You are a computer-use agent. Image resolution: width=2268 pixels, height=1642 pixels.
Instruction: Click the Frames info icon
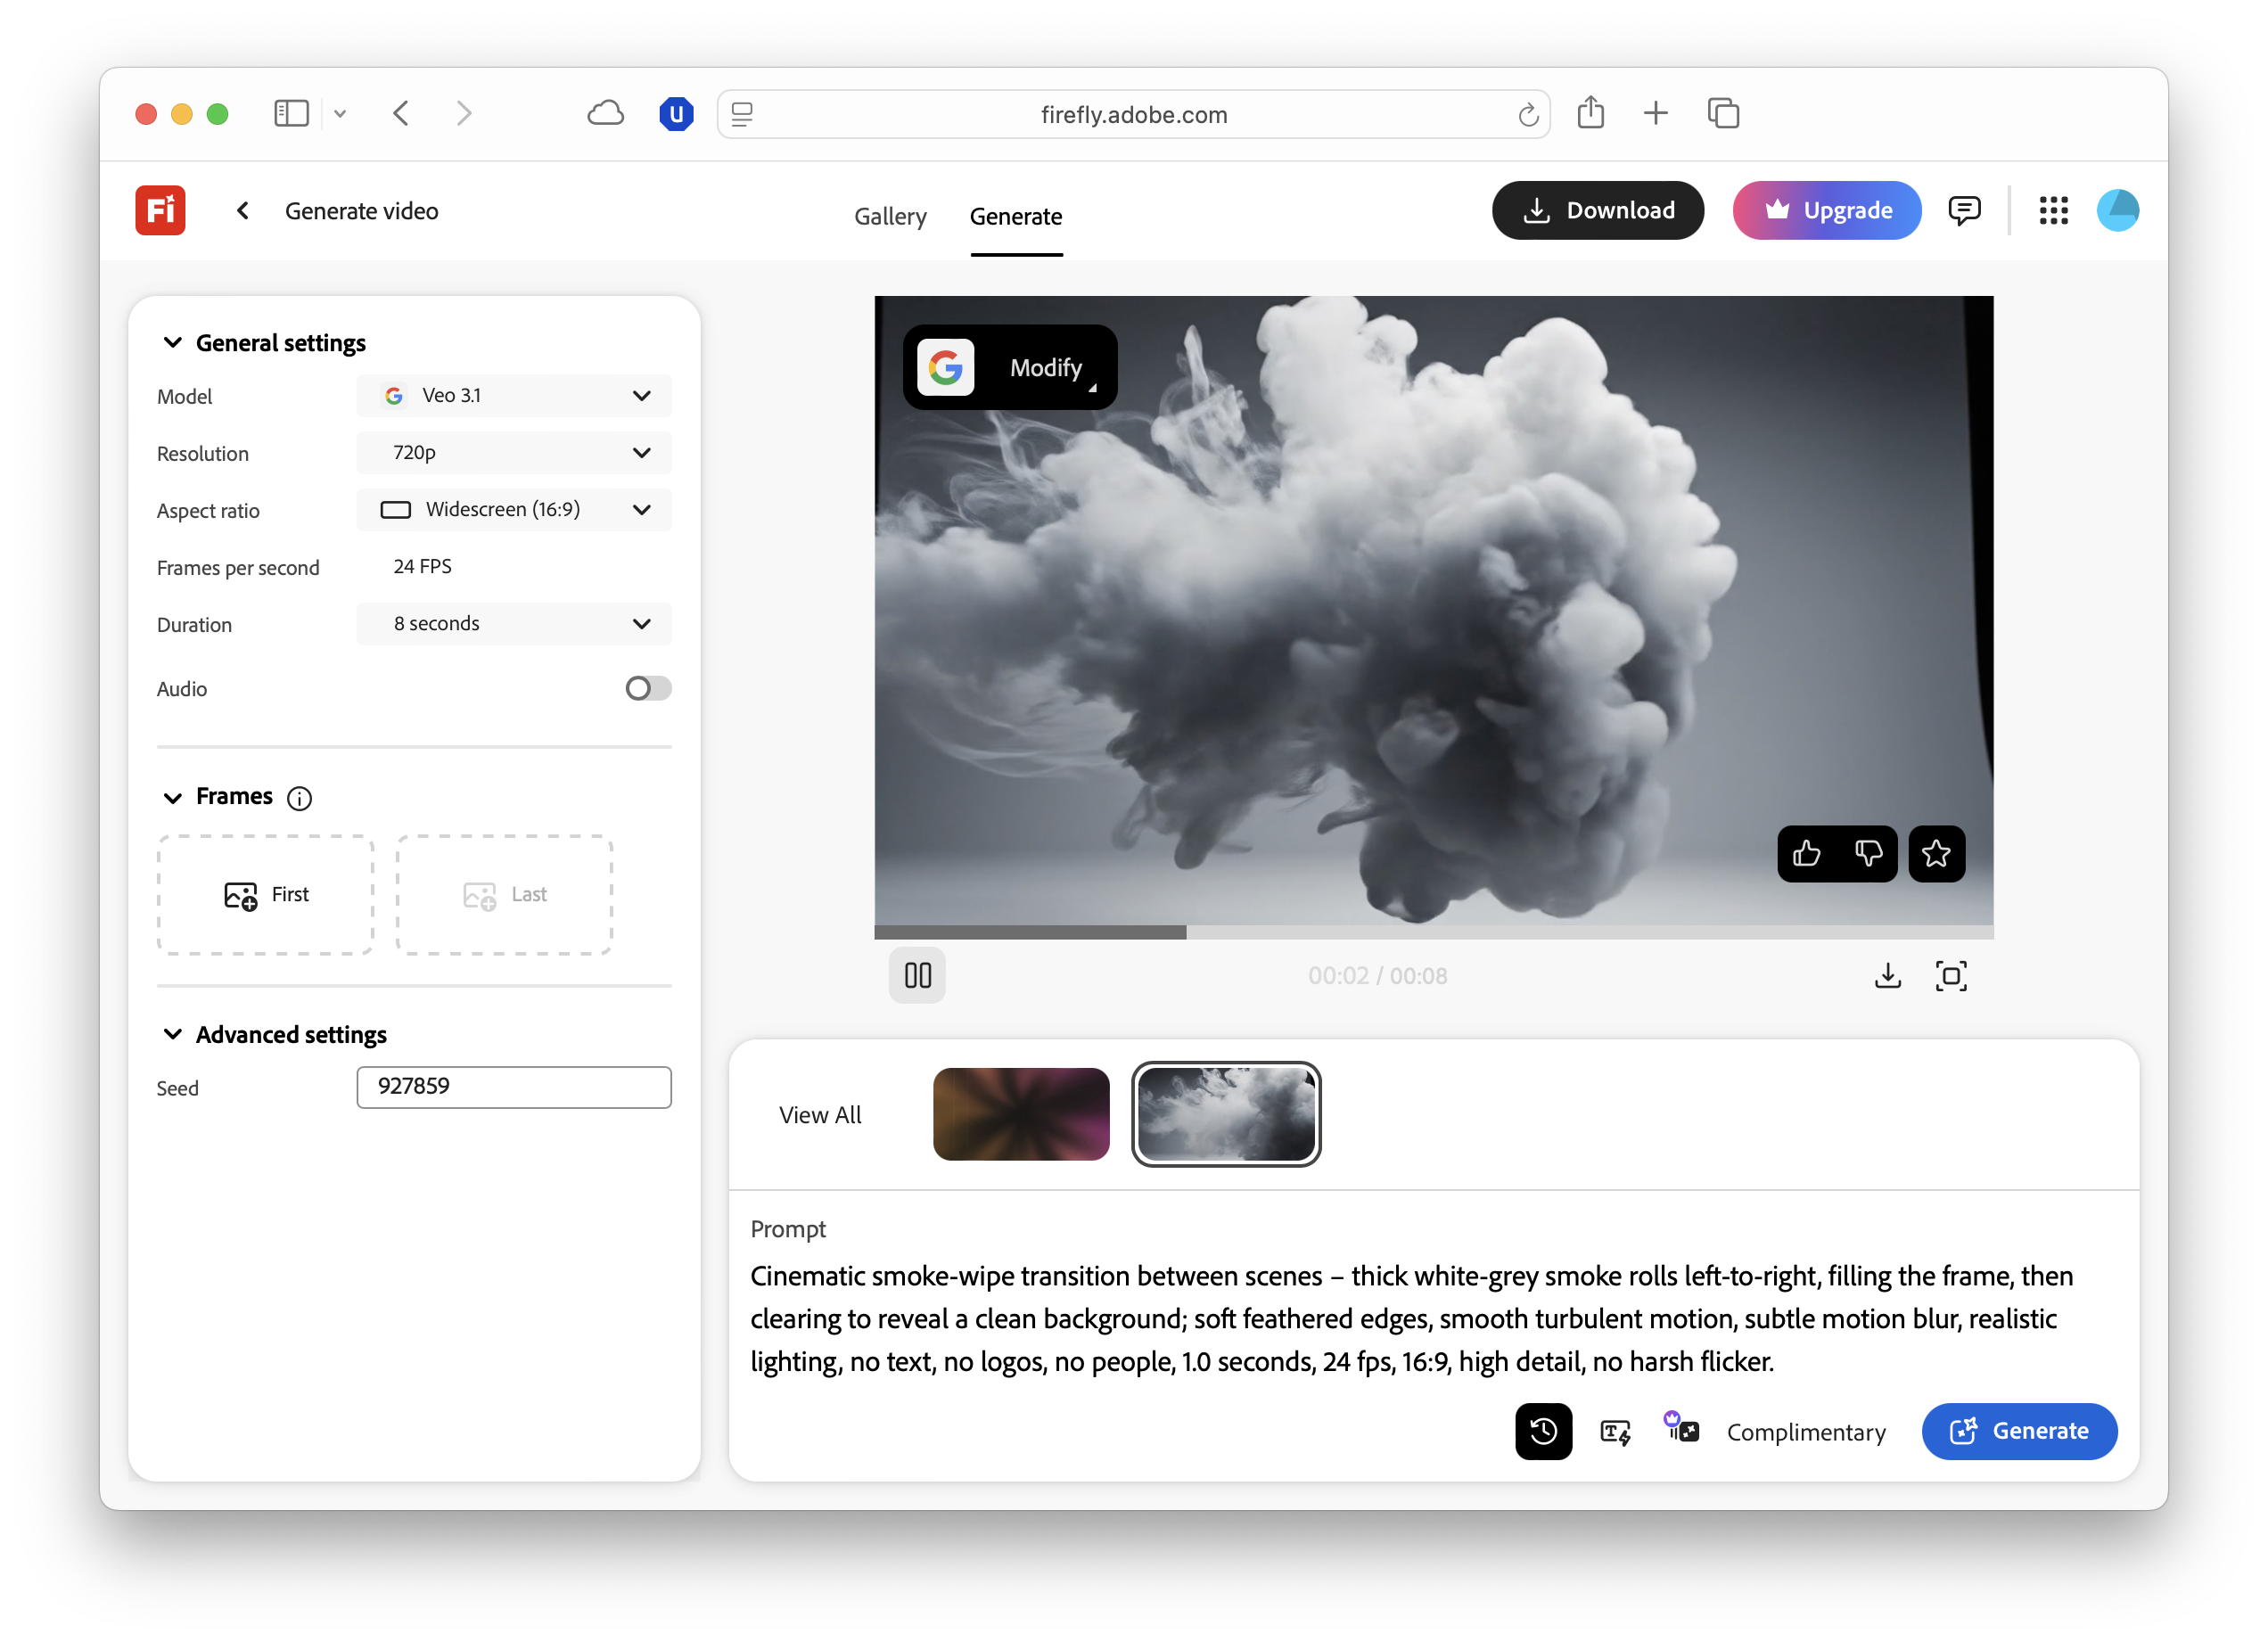pyautogui.click(x=299, y=798)
